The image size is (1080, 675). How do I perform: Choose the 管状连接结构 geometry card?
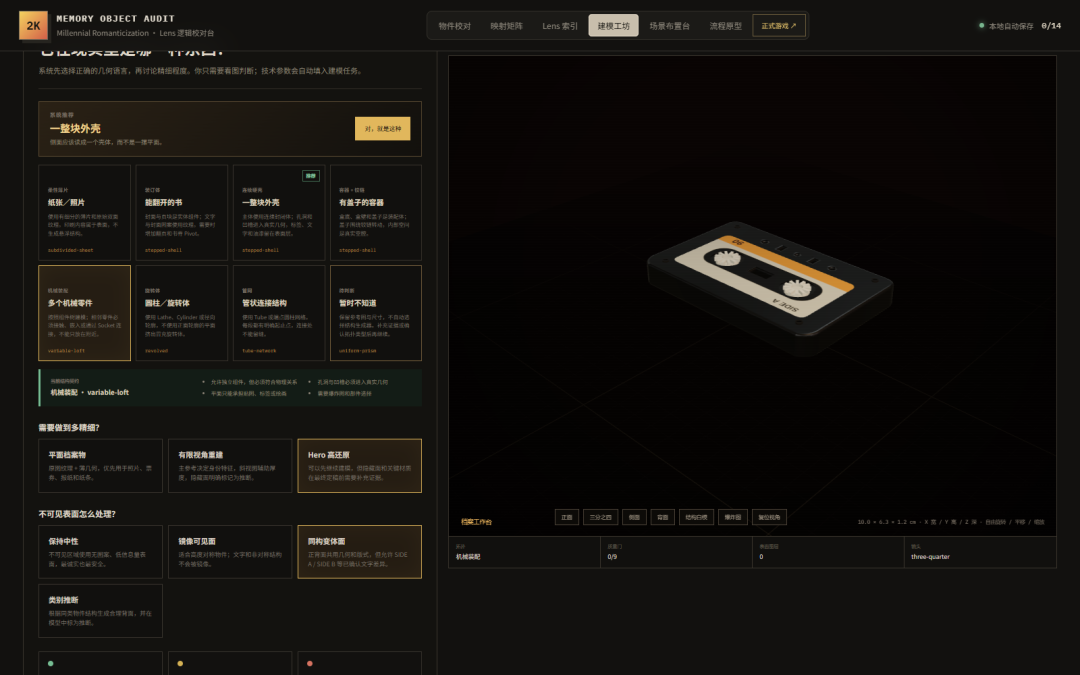pos(279,313)
